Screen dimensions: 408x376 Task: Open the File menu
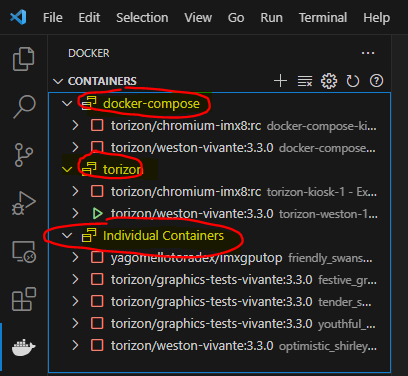tap(53, 17)
